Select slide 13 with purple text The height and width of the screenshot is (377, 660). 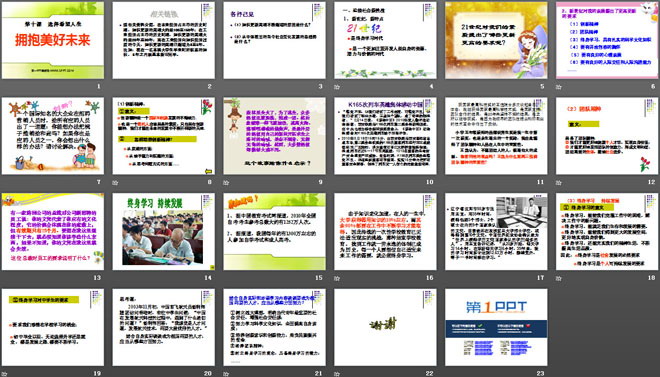coord(53,231)
